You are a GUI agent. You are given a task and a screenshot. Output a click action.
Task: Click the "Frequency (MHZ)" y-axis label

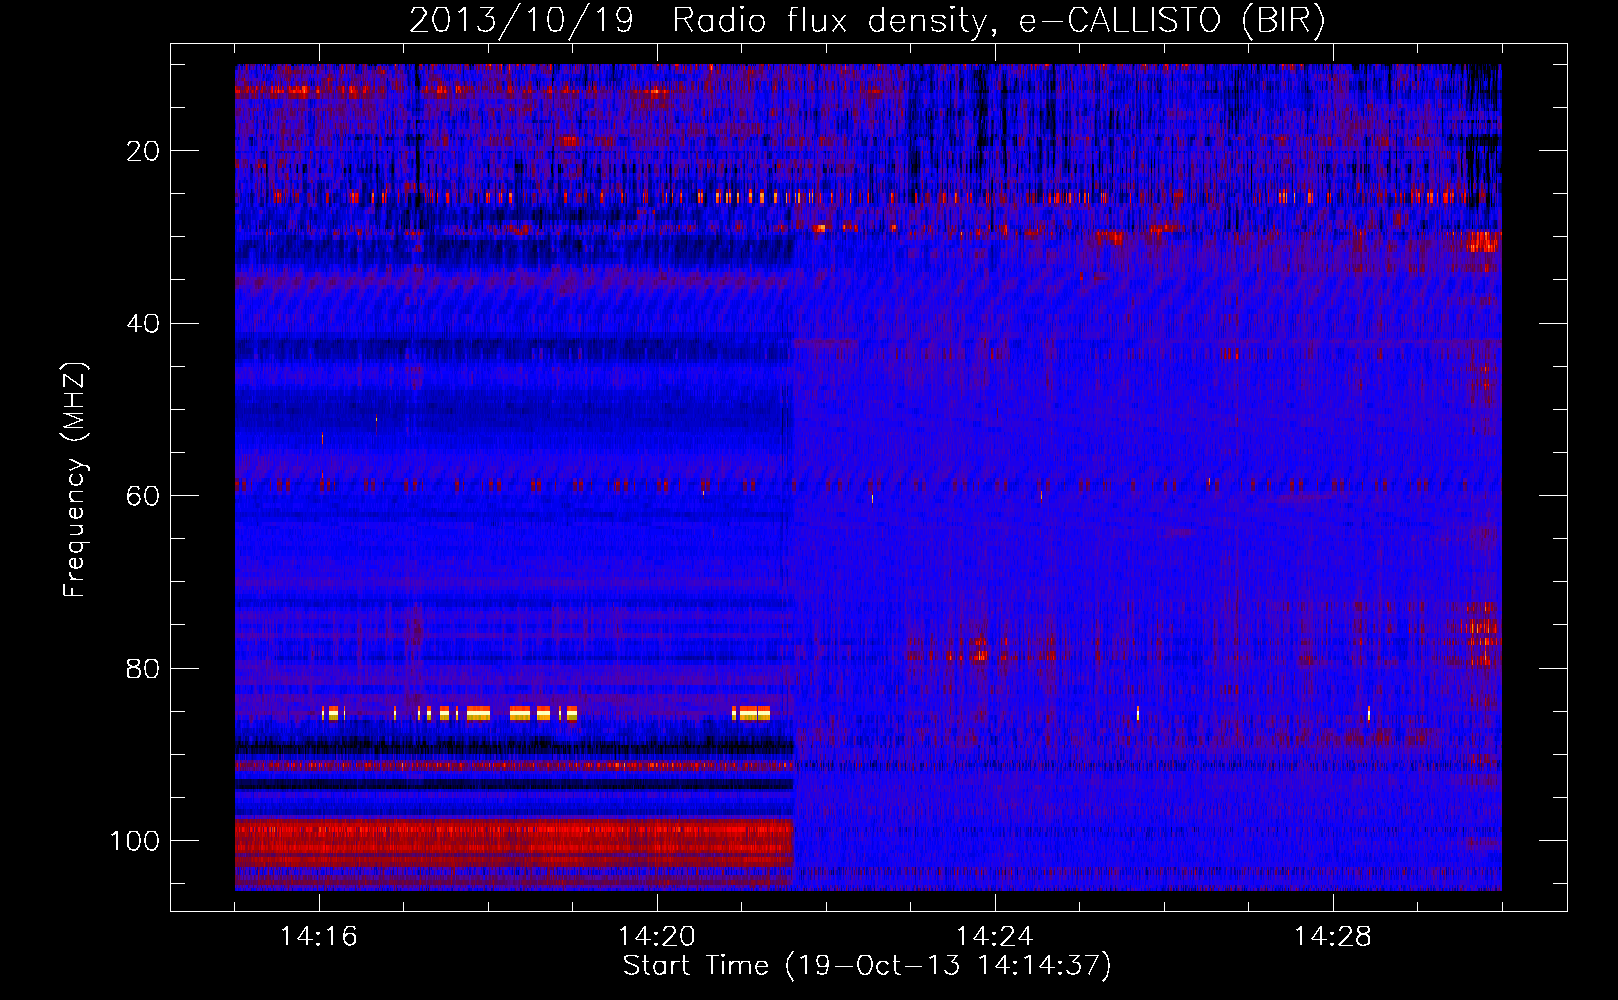[75, 480]
